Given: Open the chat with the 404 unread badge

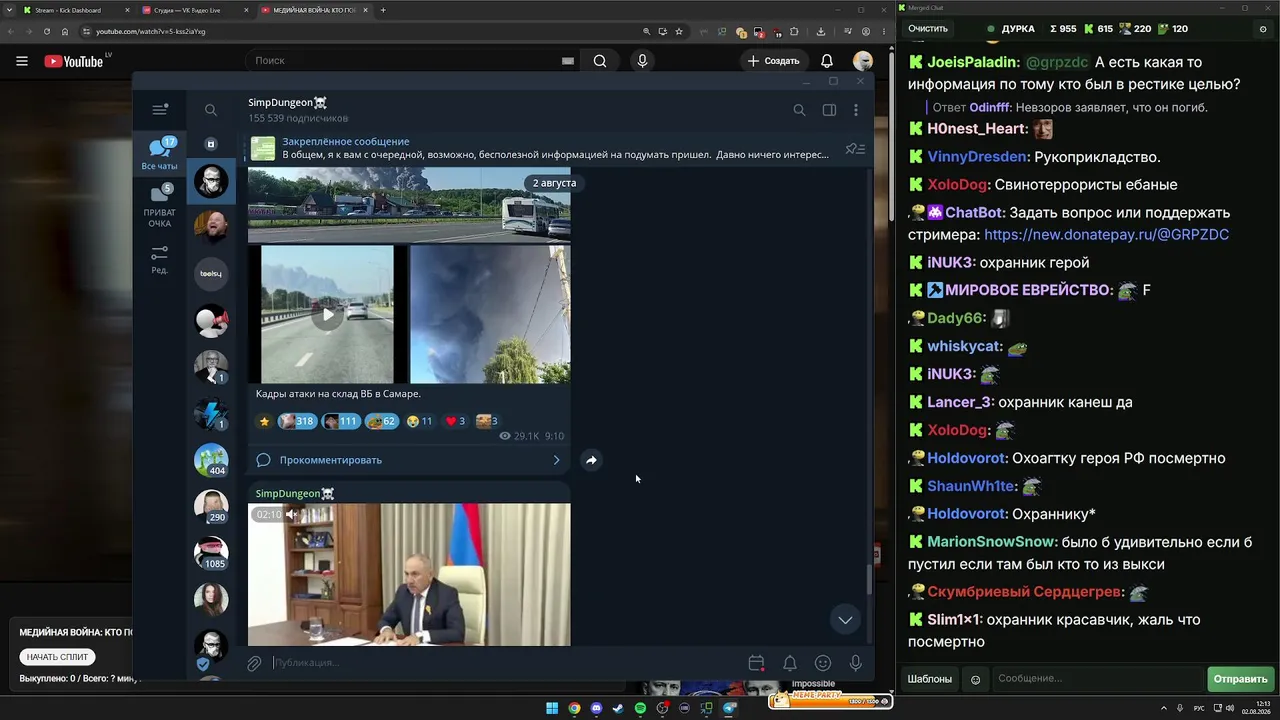Looking at the screenshot, I should (x=211, y=459).
